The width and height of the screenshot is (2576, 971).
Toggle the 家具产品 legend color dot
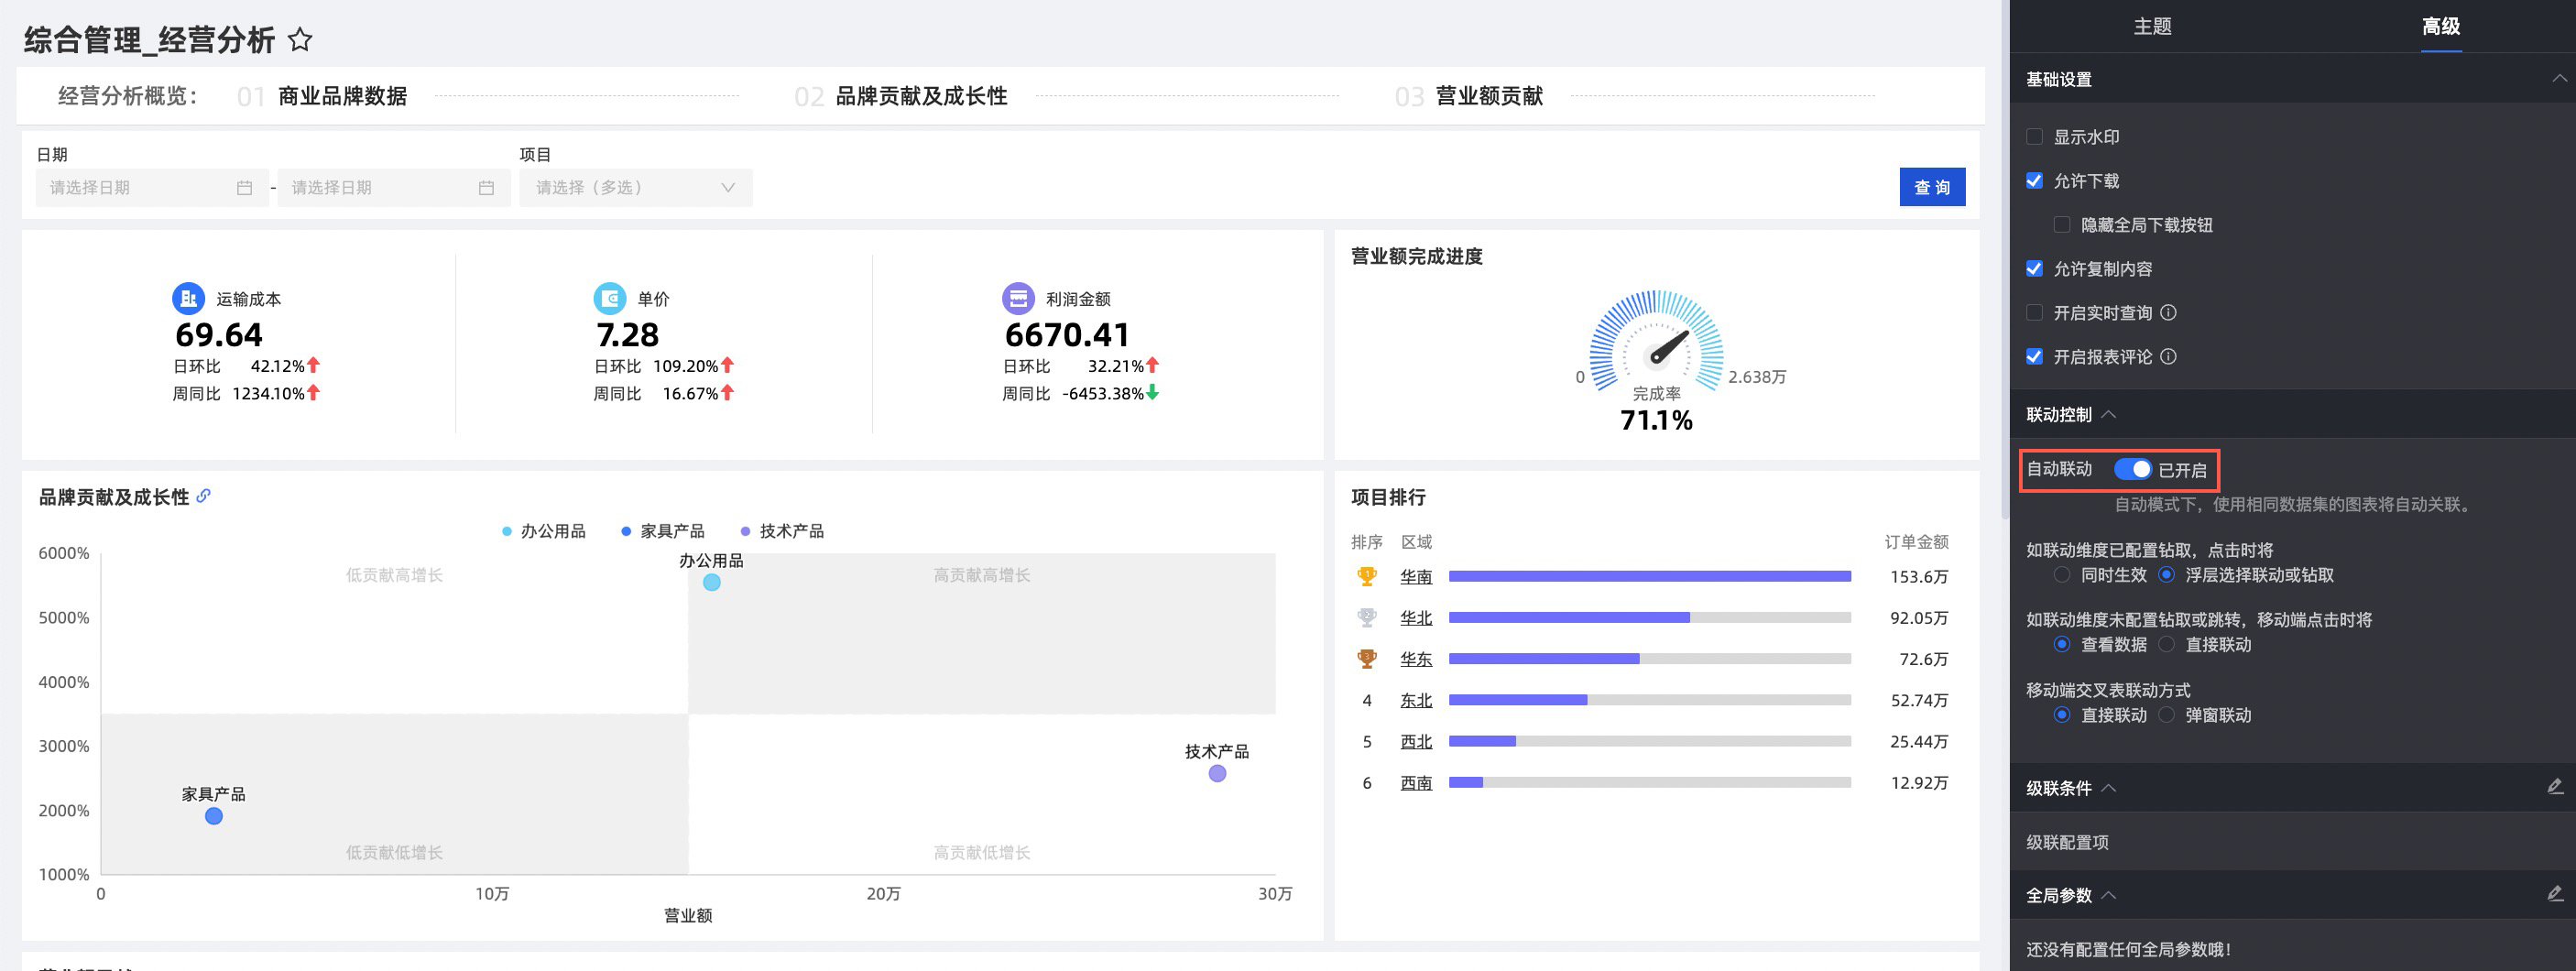[x=626, y=531]
